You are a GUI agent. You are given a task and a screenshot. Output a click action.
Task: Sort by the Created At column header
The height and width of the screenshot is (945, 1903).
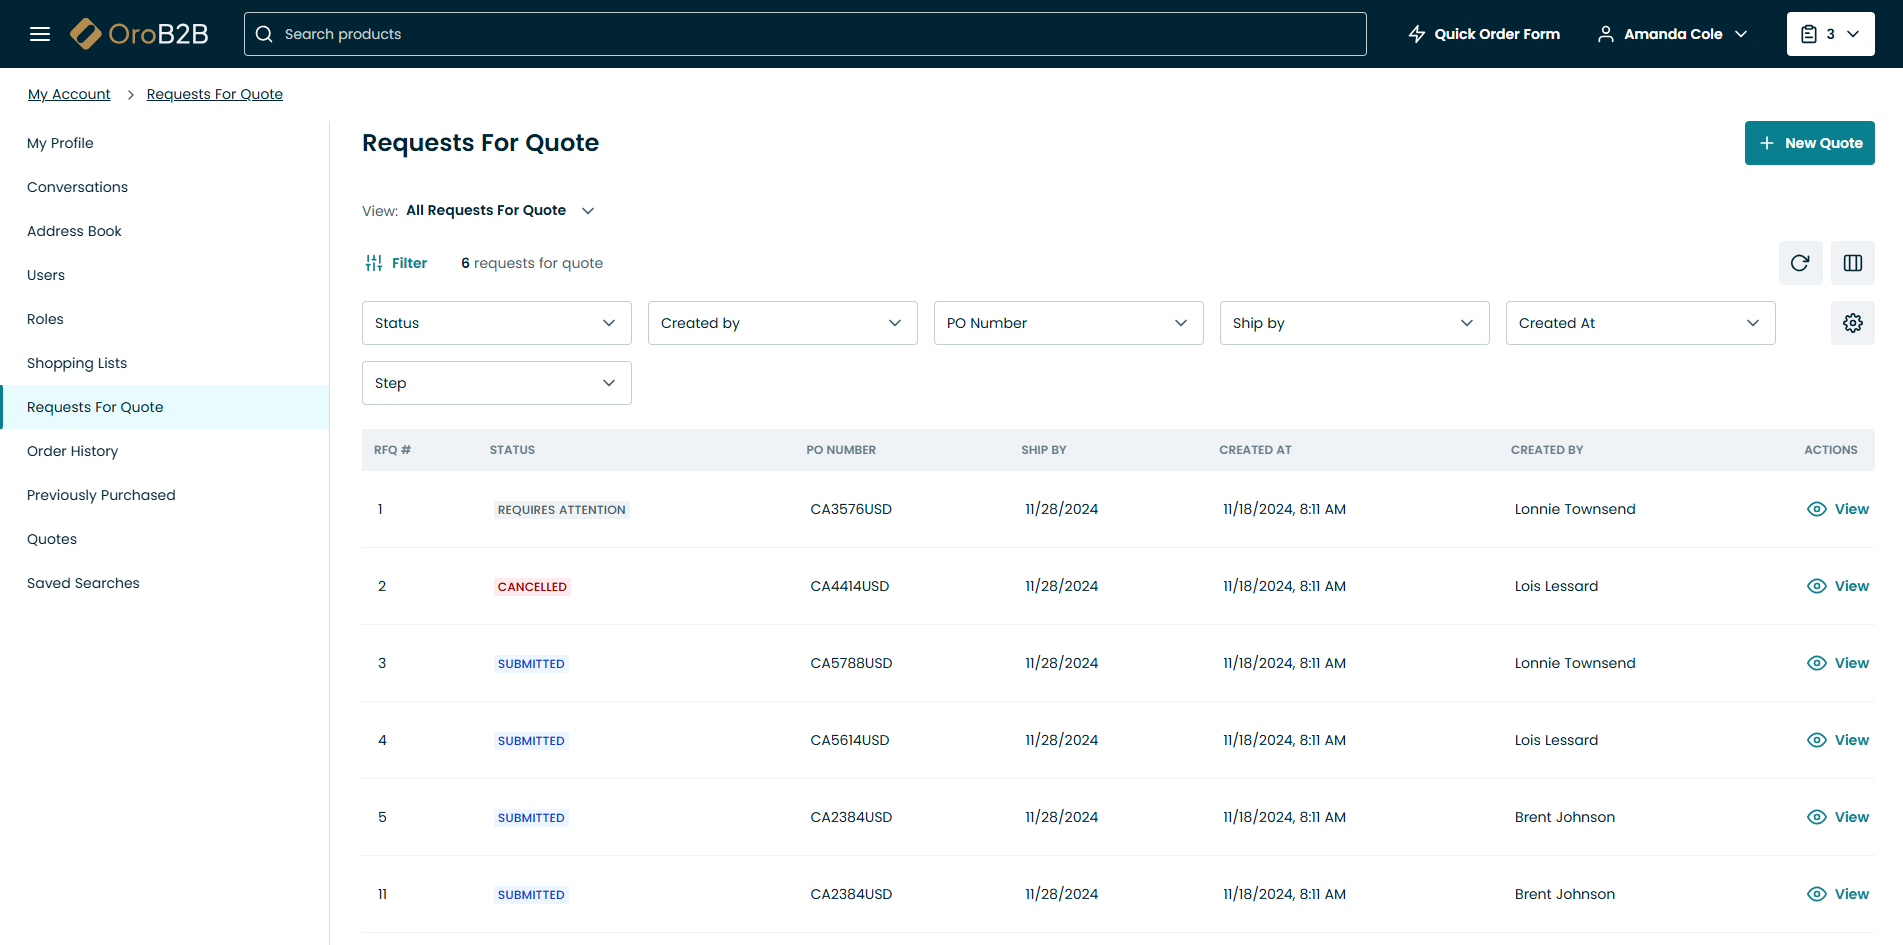click(x=1255, y=450)
